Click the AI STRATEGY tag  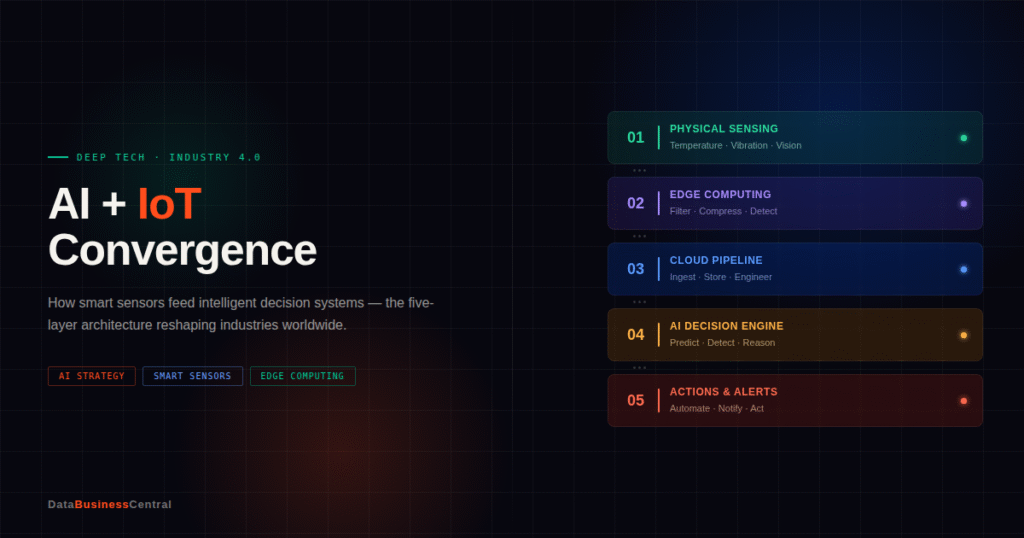point(92,376)
